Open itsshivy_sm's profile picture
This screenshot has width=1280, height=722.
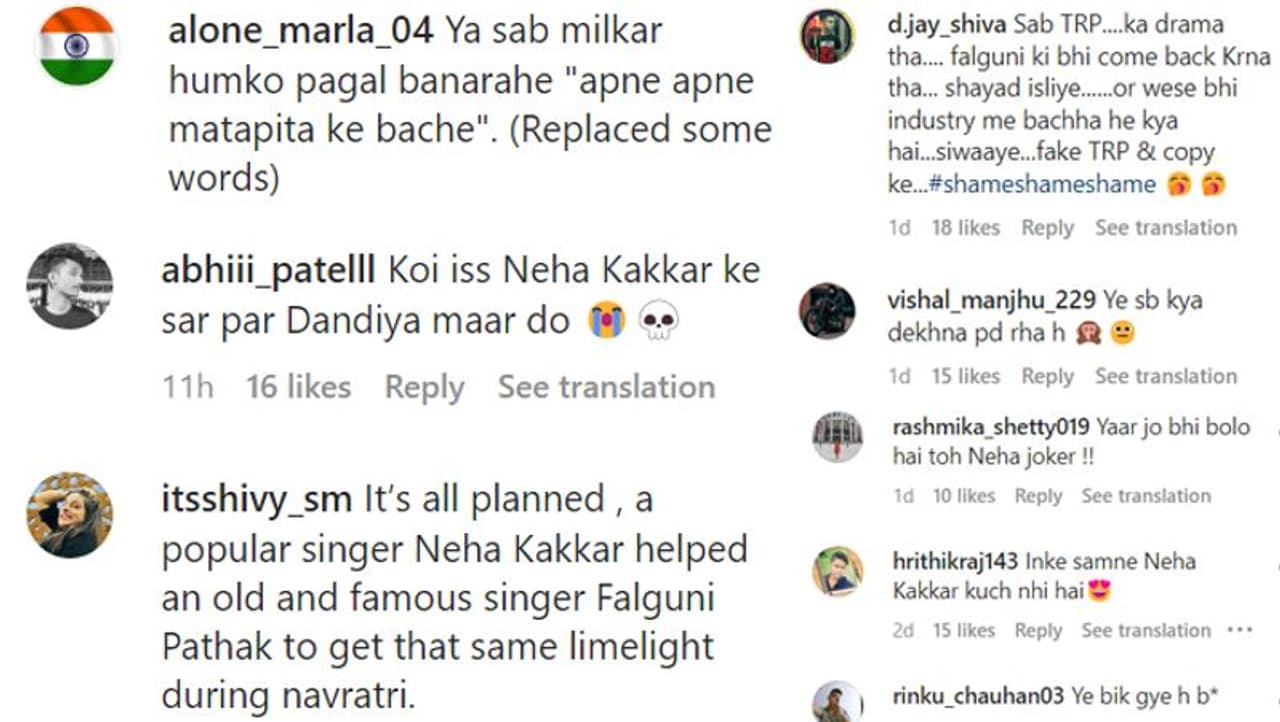point(69,514)
